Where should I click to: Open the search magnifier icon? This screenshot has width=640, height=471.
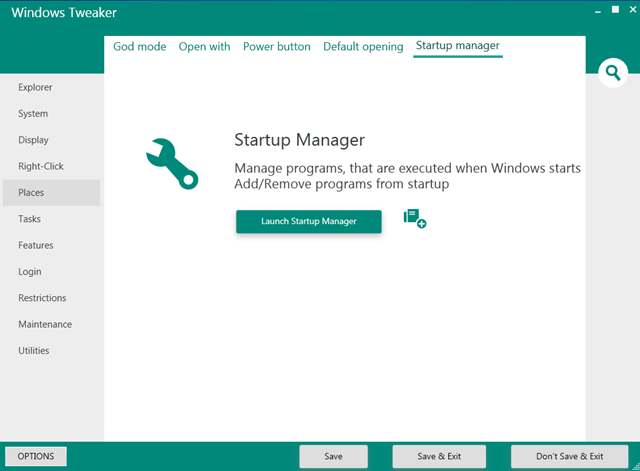click(613, 73)
